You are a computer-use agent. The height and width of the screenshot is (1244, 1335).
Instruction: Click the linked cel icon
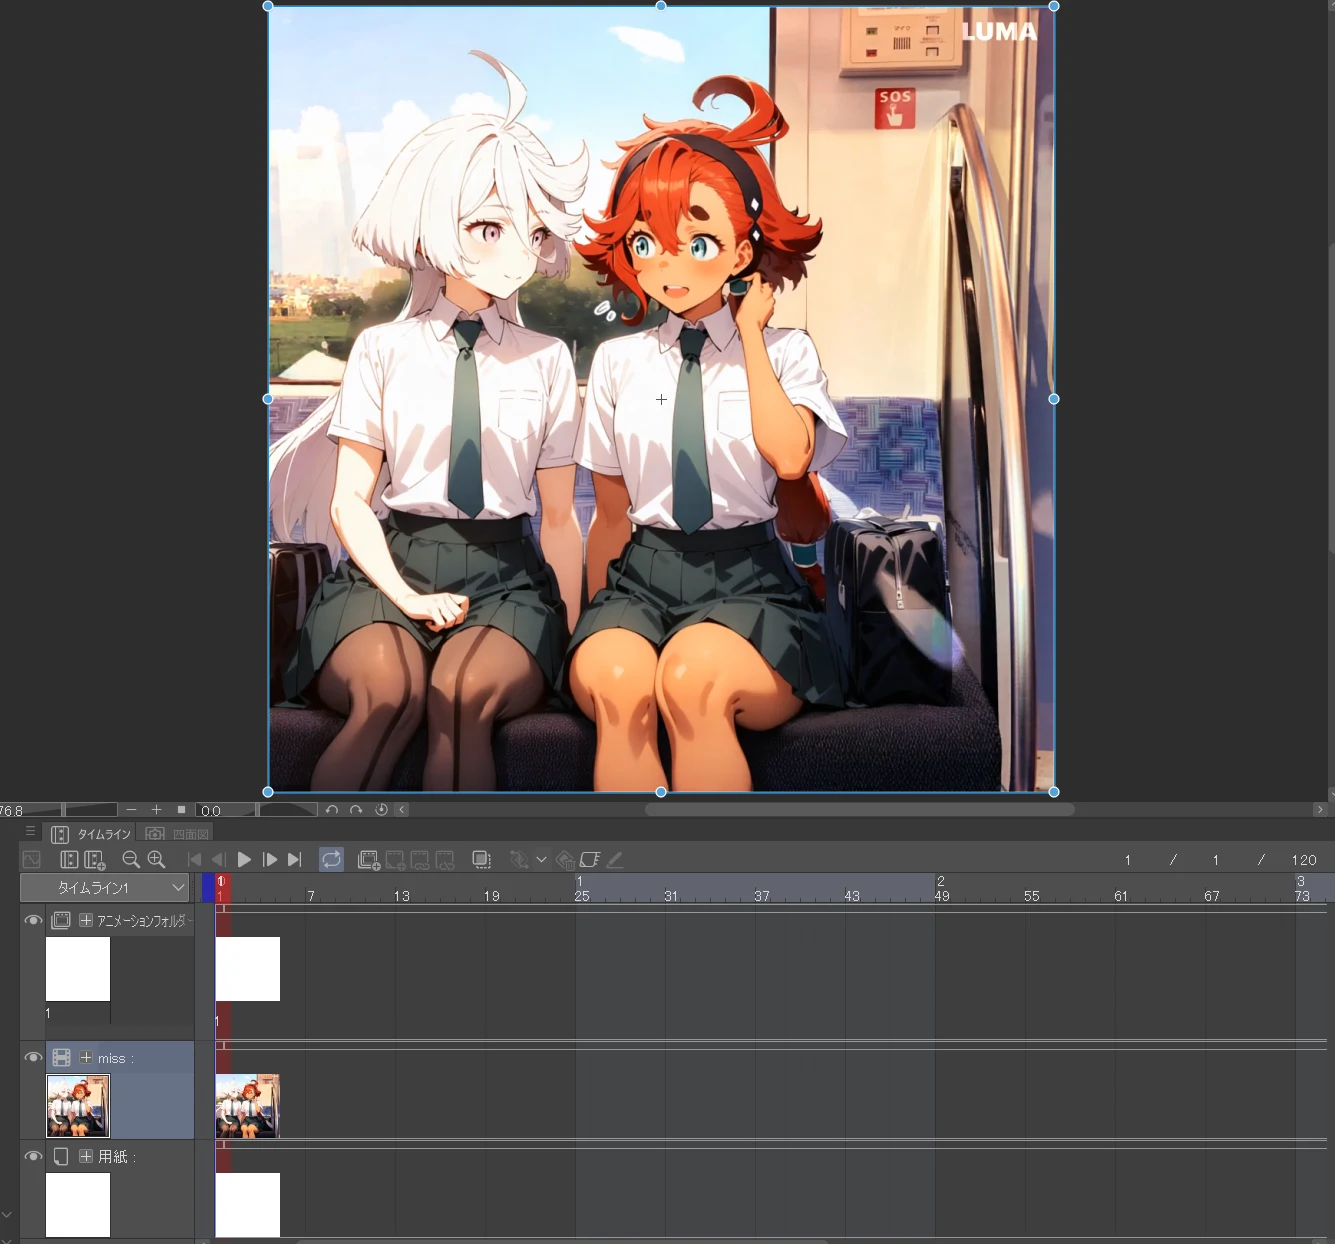[420, 860]
